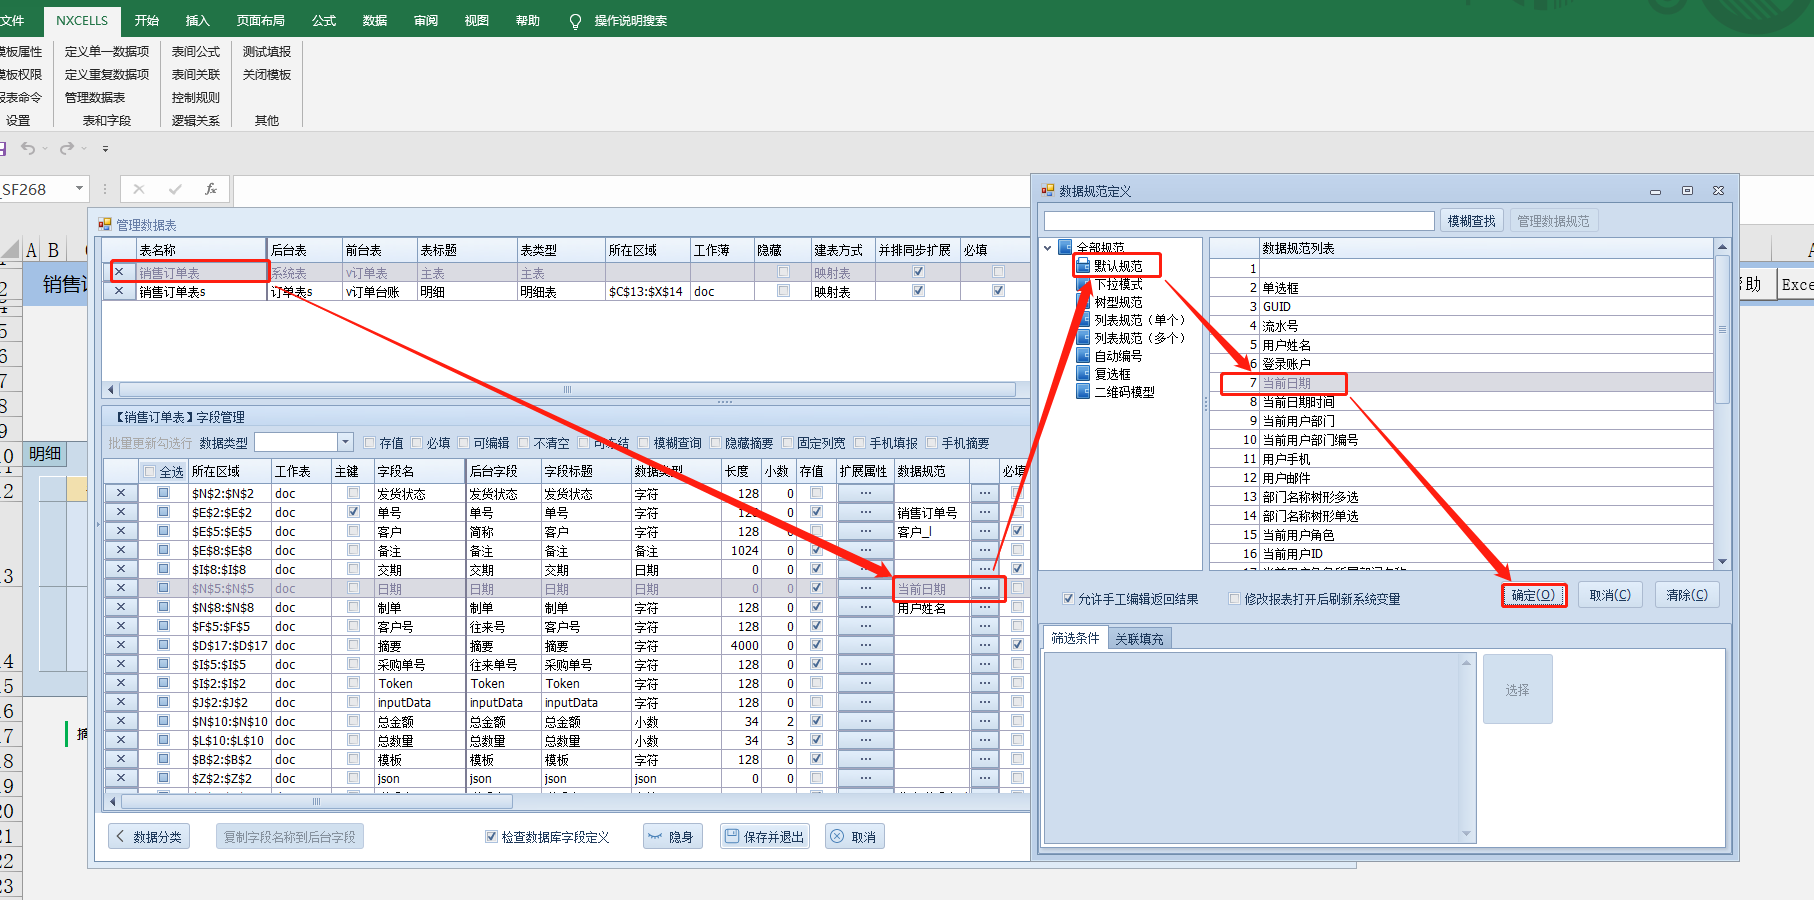
Task: Click the insert function fx icon
Action: (210, 189)
